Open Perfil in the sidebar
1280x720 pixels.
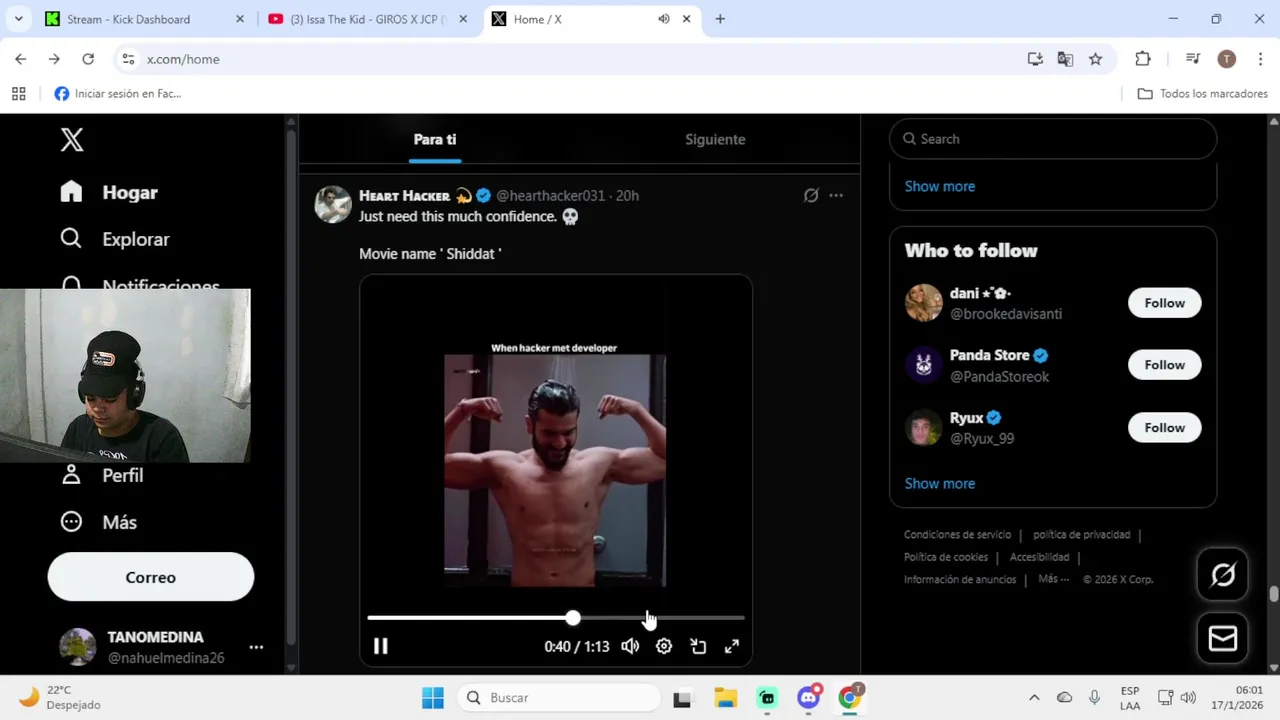pyautogui.click(x=103, y=475)
